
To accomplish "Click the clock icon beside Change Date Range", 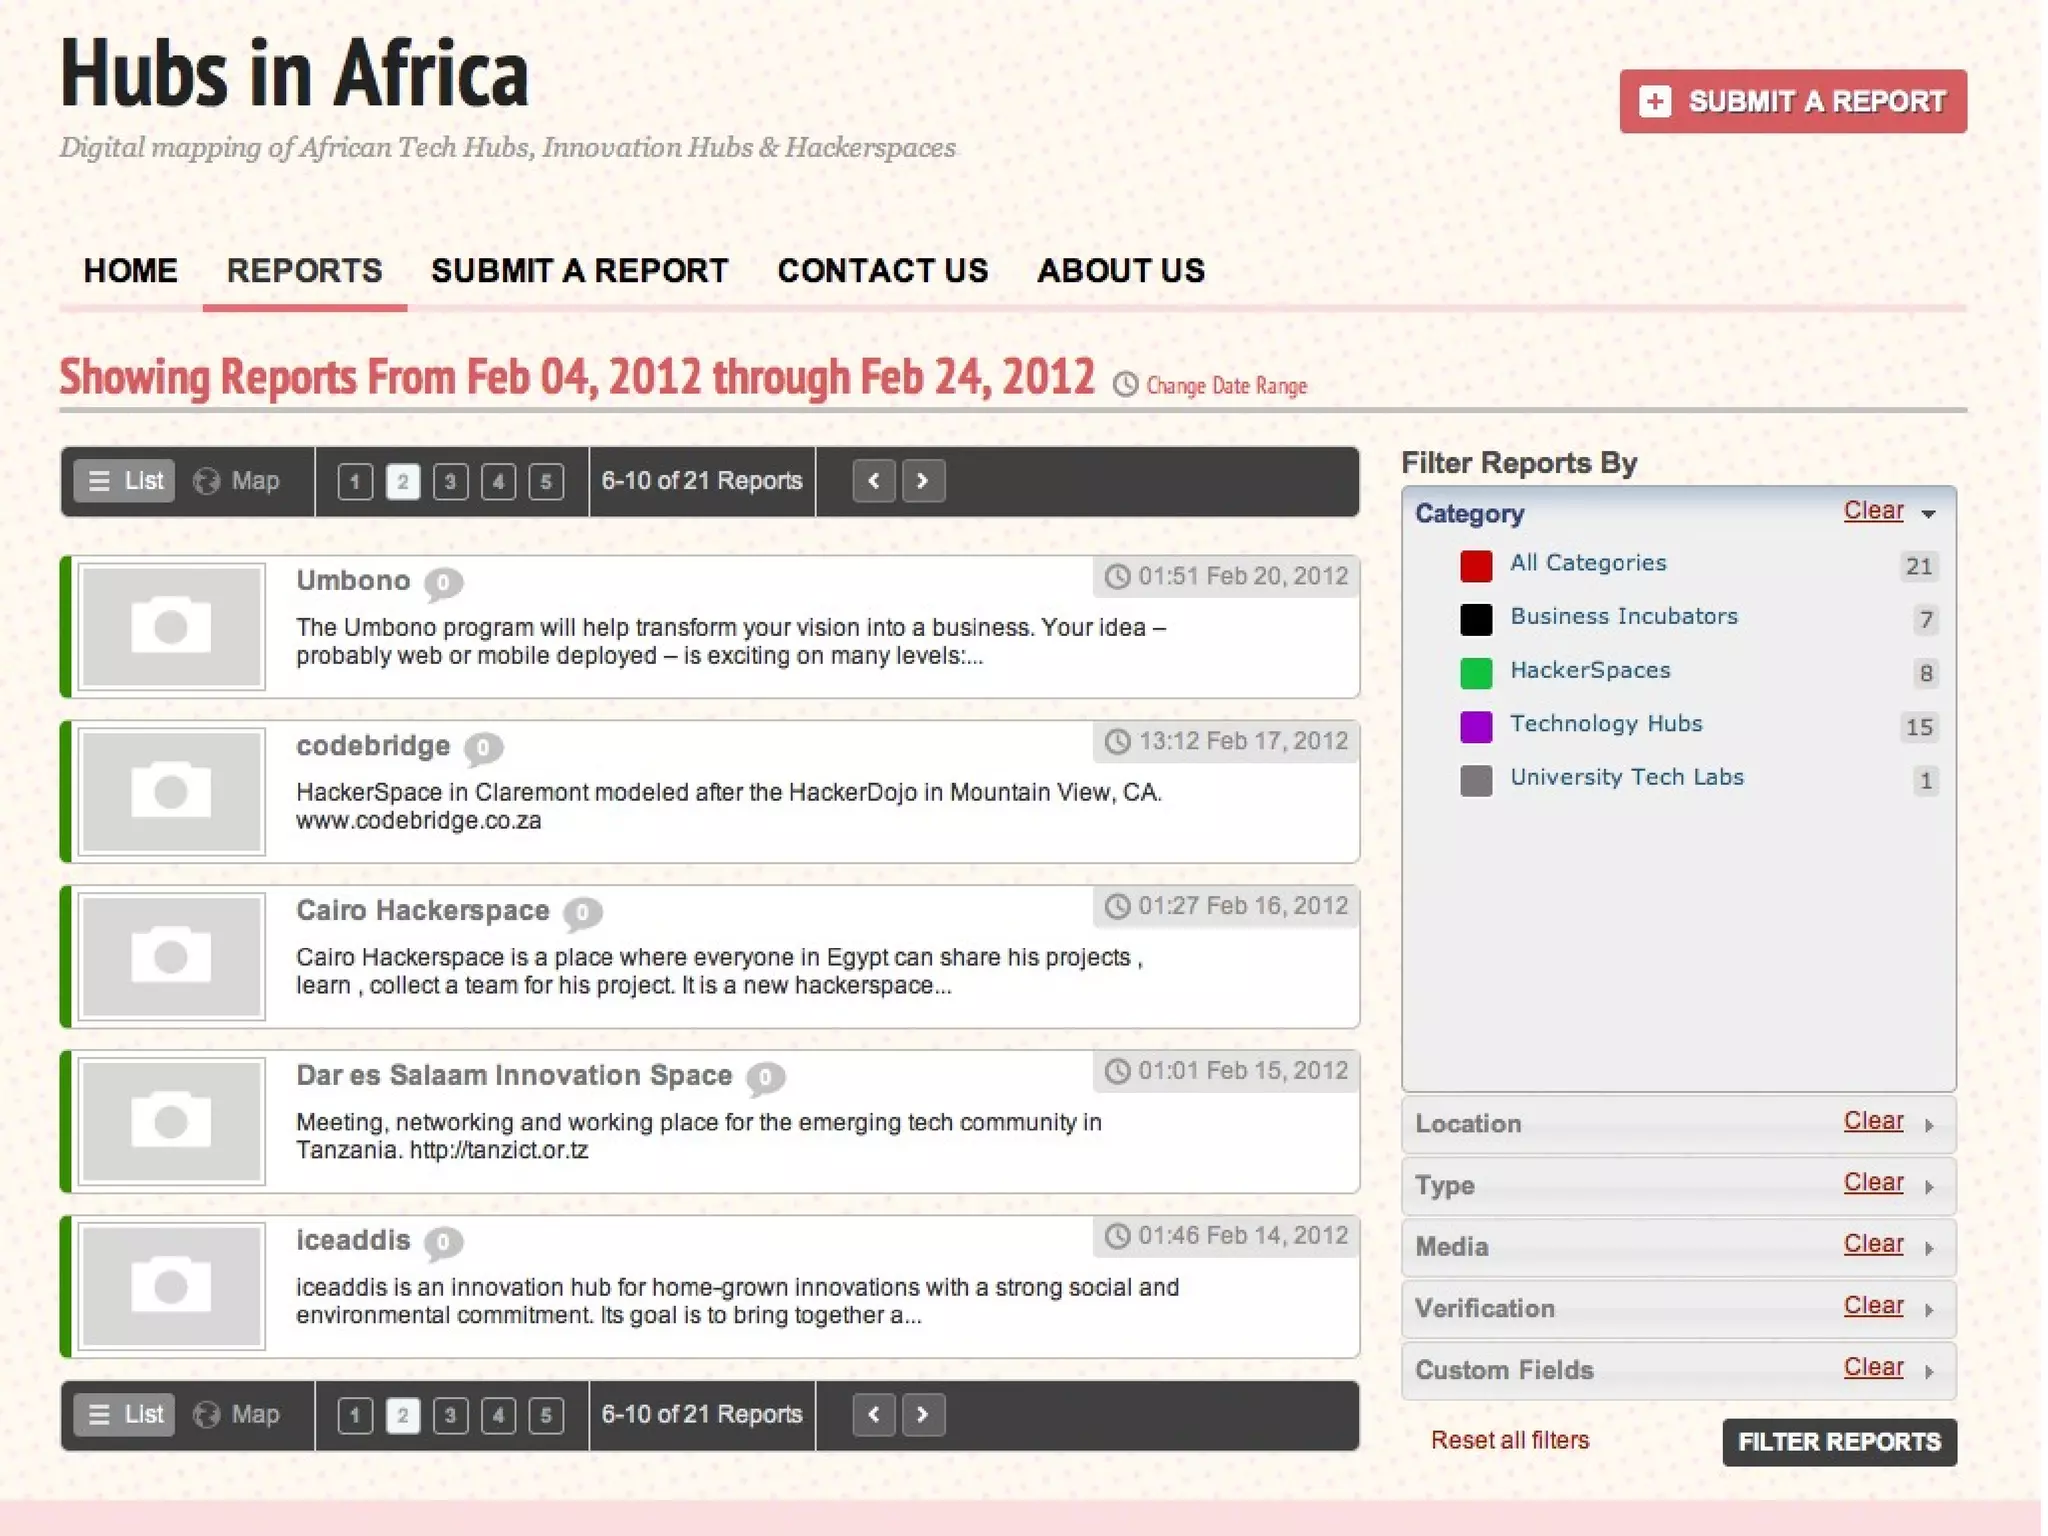I will 1125,385.
